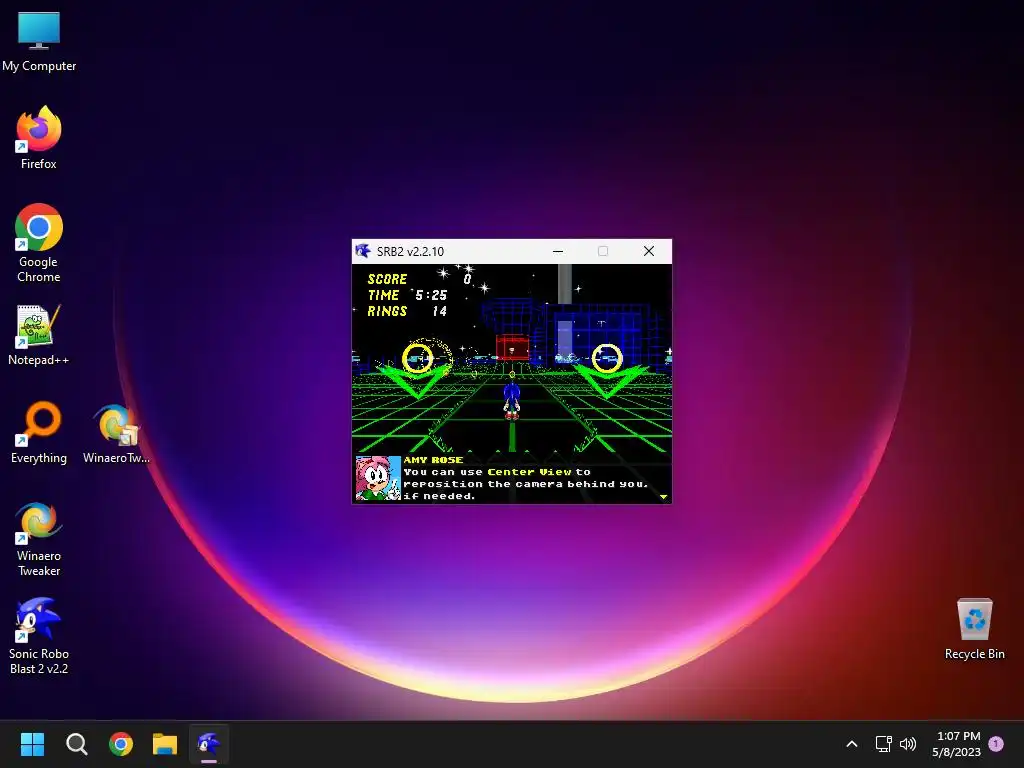This screenshot has width=1024, height=768.
Task: Show hidden system tray icons
Action: [852, 744]
